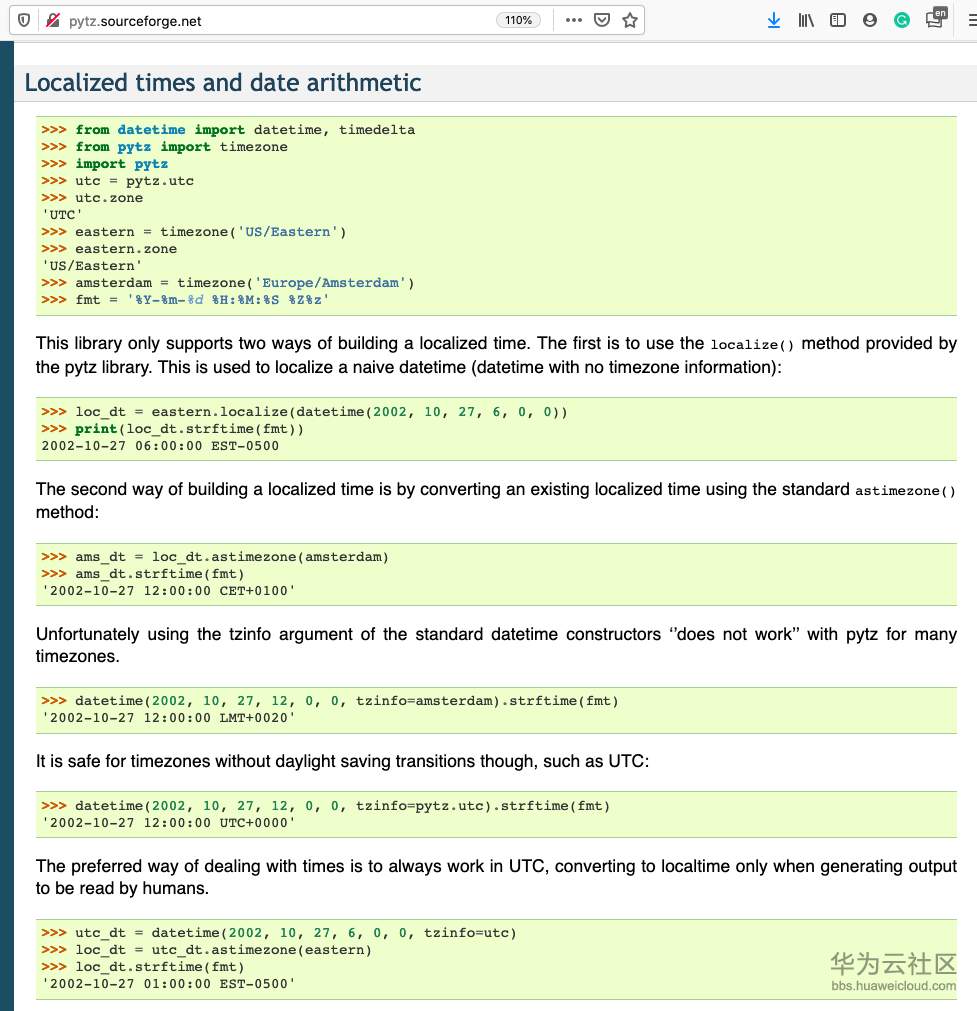Click the 'loc_dt = utc_dt.astimezone(eastern)' line
Image resolution: width=977 pixels, height=1011 pixels.
pyautogui.click(x=206, y=950)
